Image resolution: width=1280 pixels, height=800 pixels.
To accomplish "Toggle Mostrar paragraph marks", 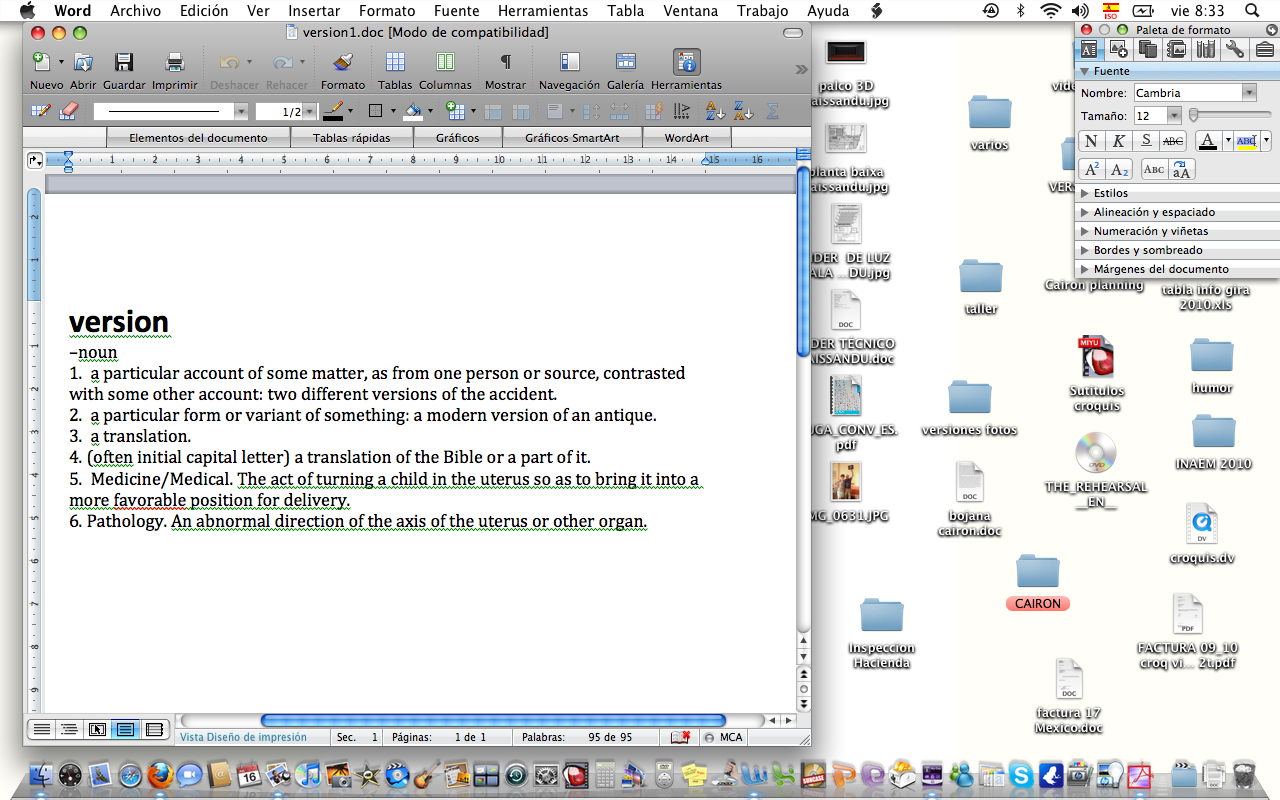I will (505, 63).
